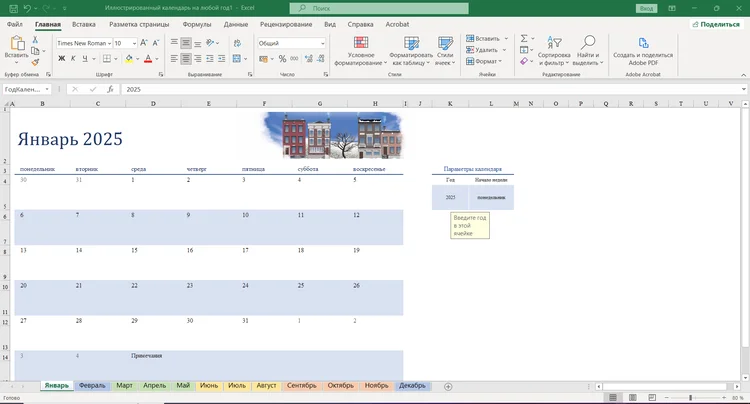
Task: Click the Copy icon in clipboard group
Action: click(35, 51)
